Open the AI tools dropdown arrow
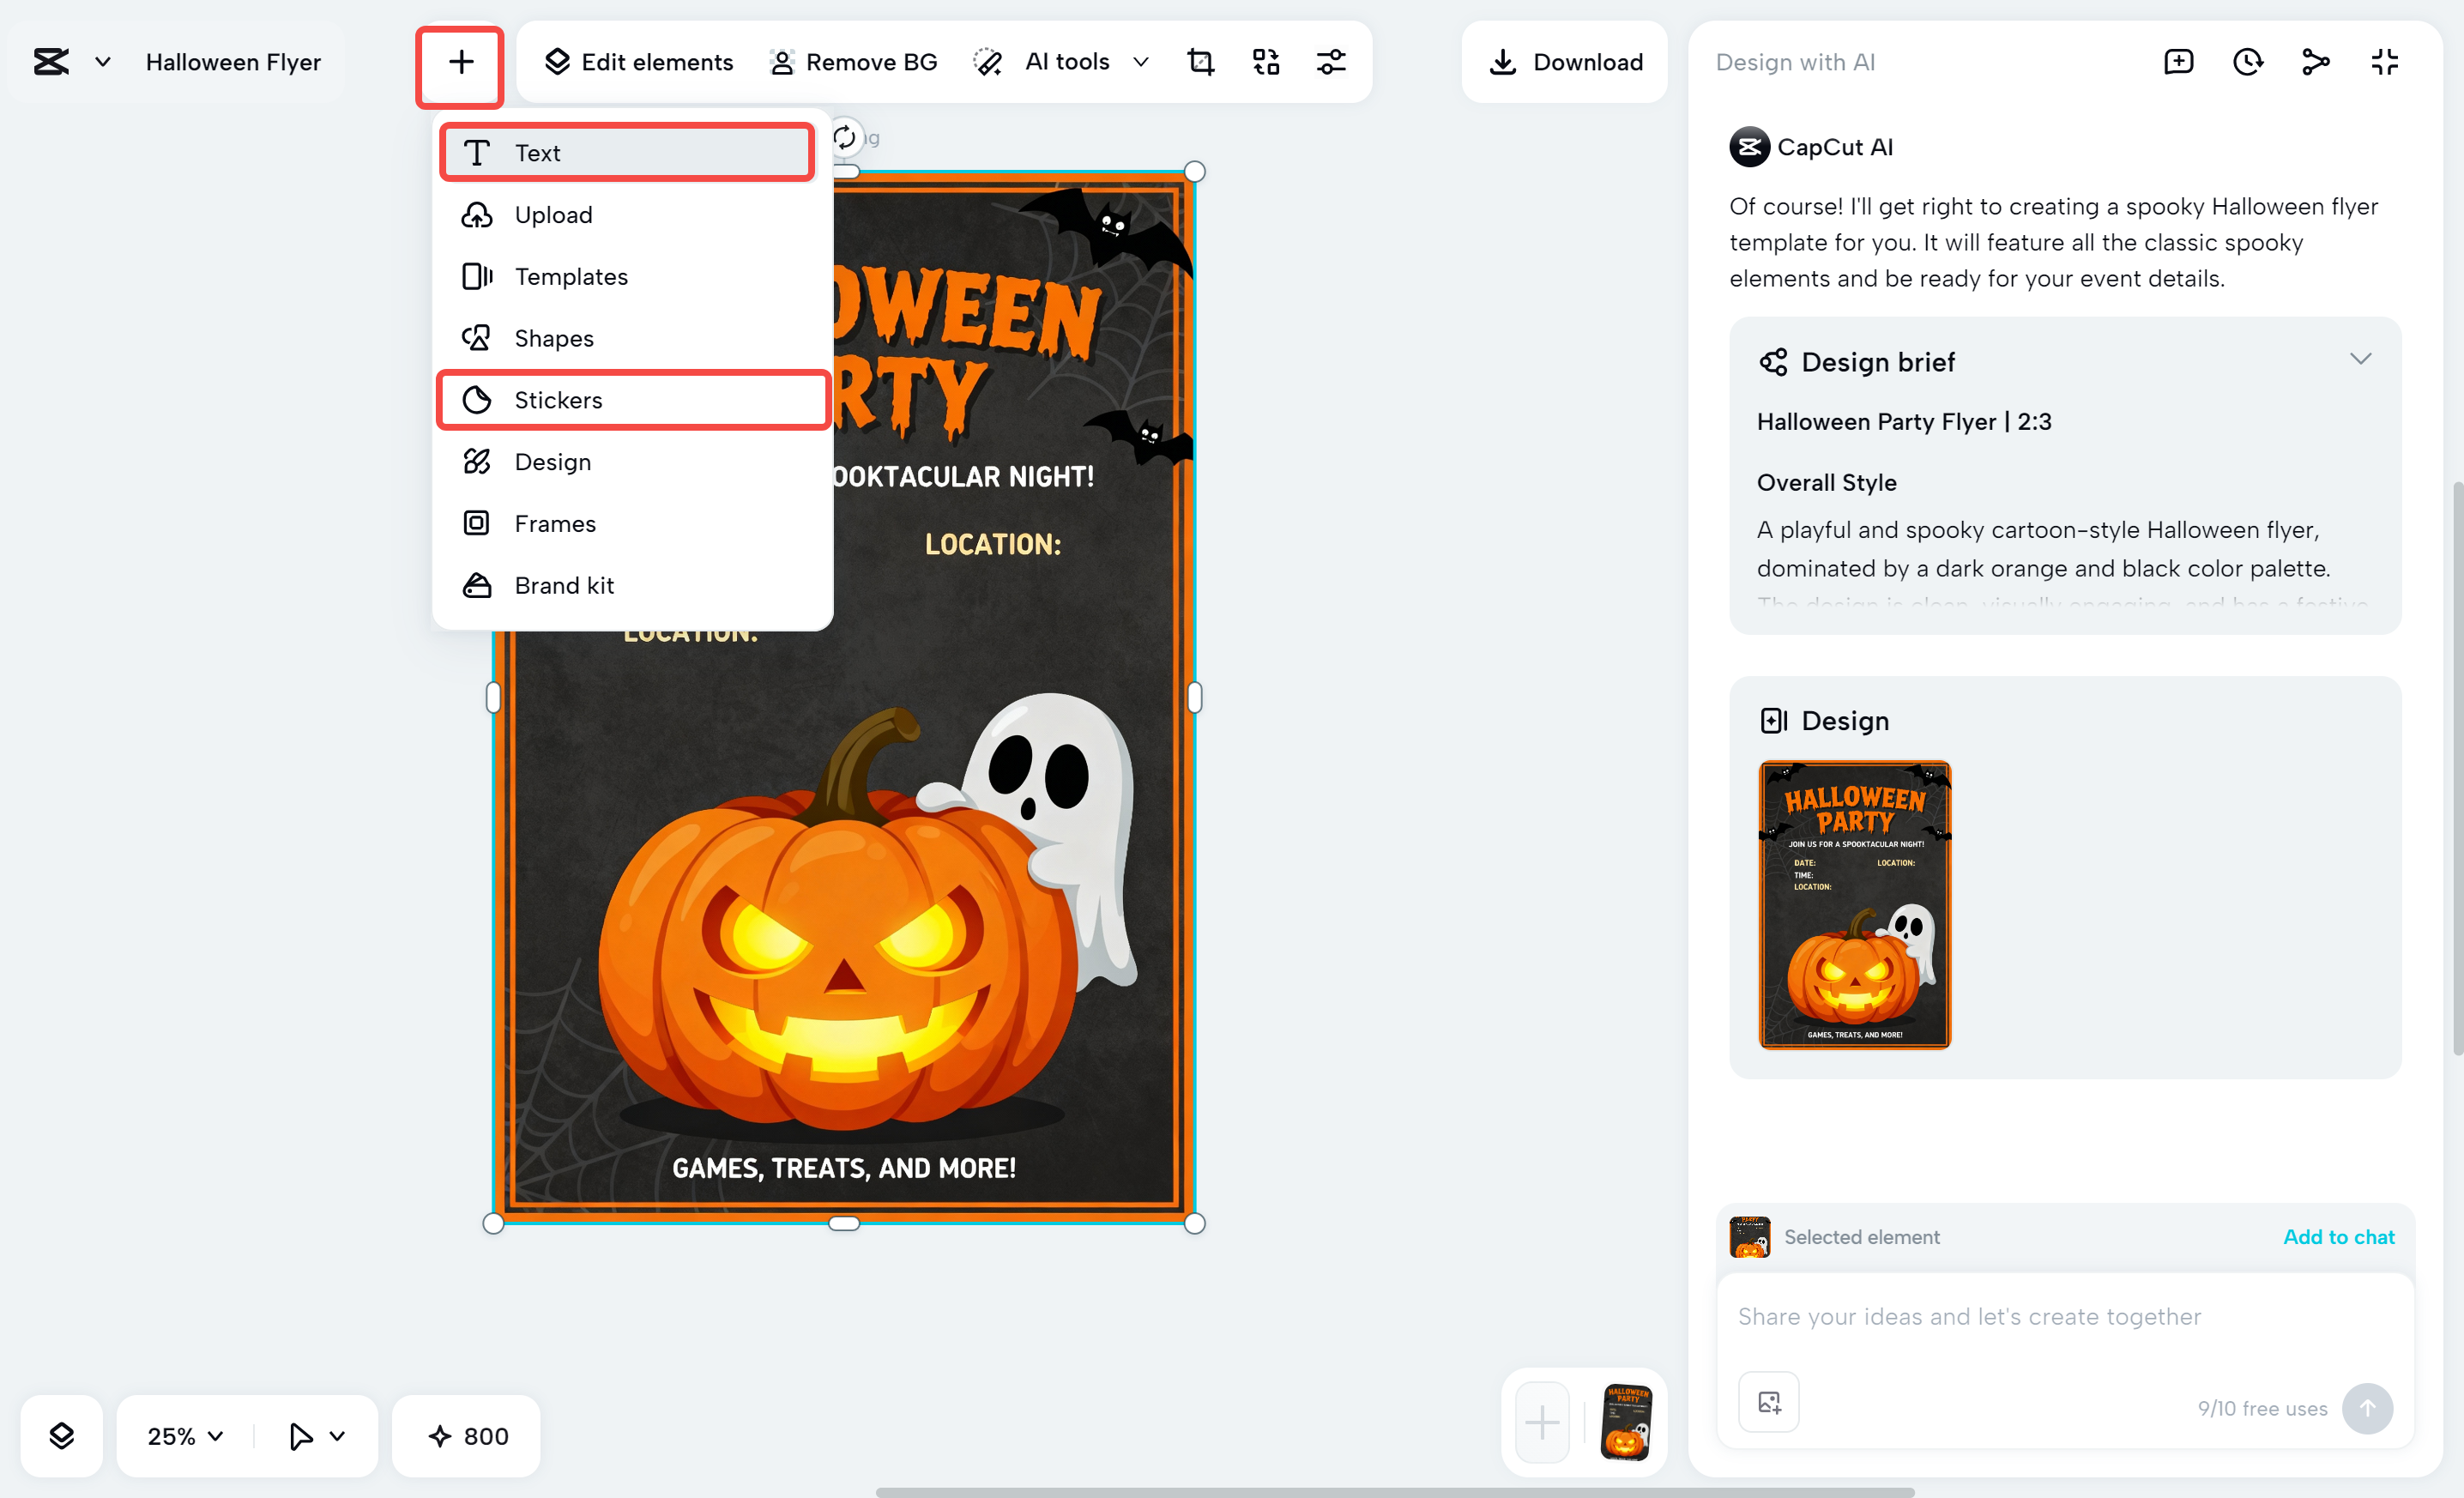 1141,61
